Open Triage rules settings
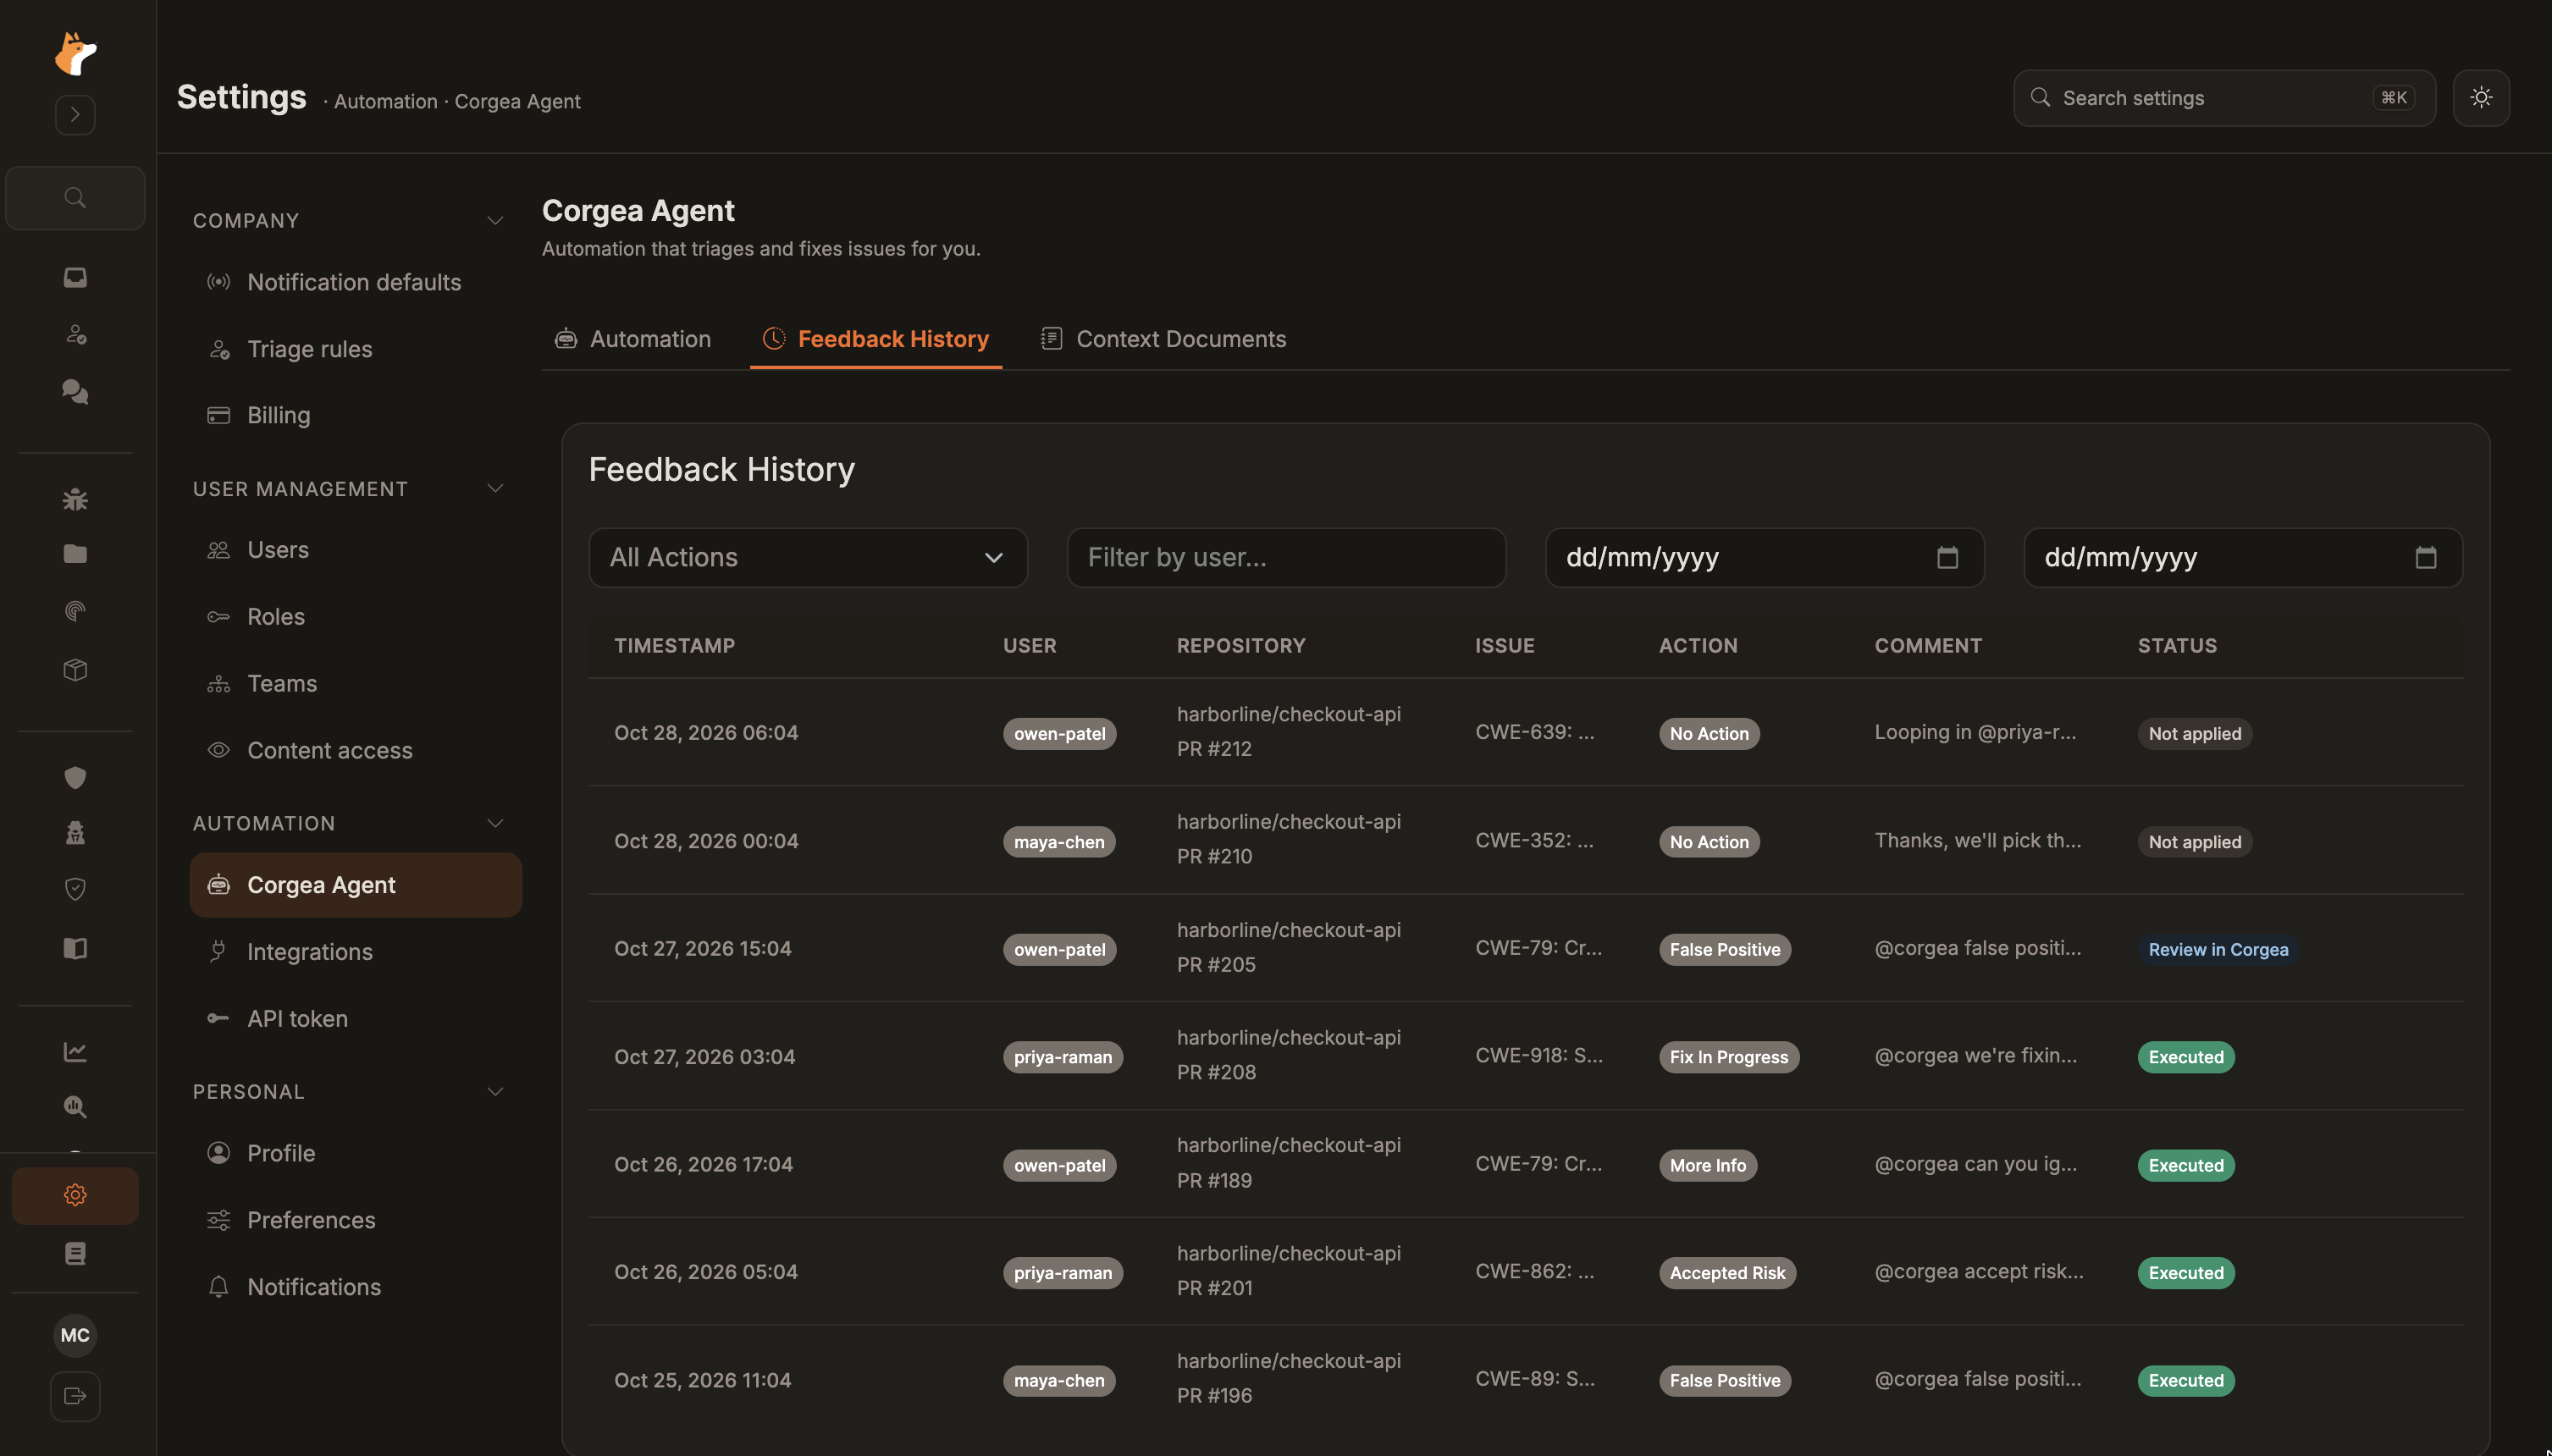 pyautogui.click(x=355, y=349)
